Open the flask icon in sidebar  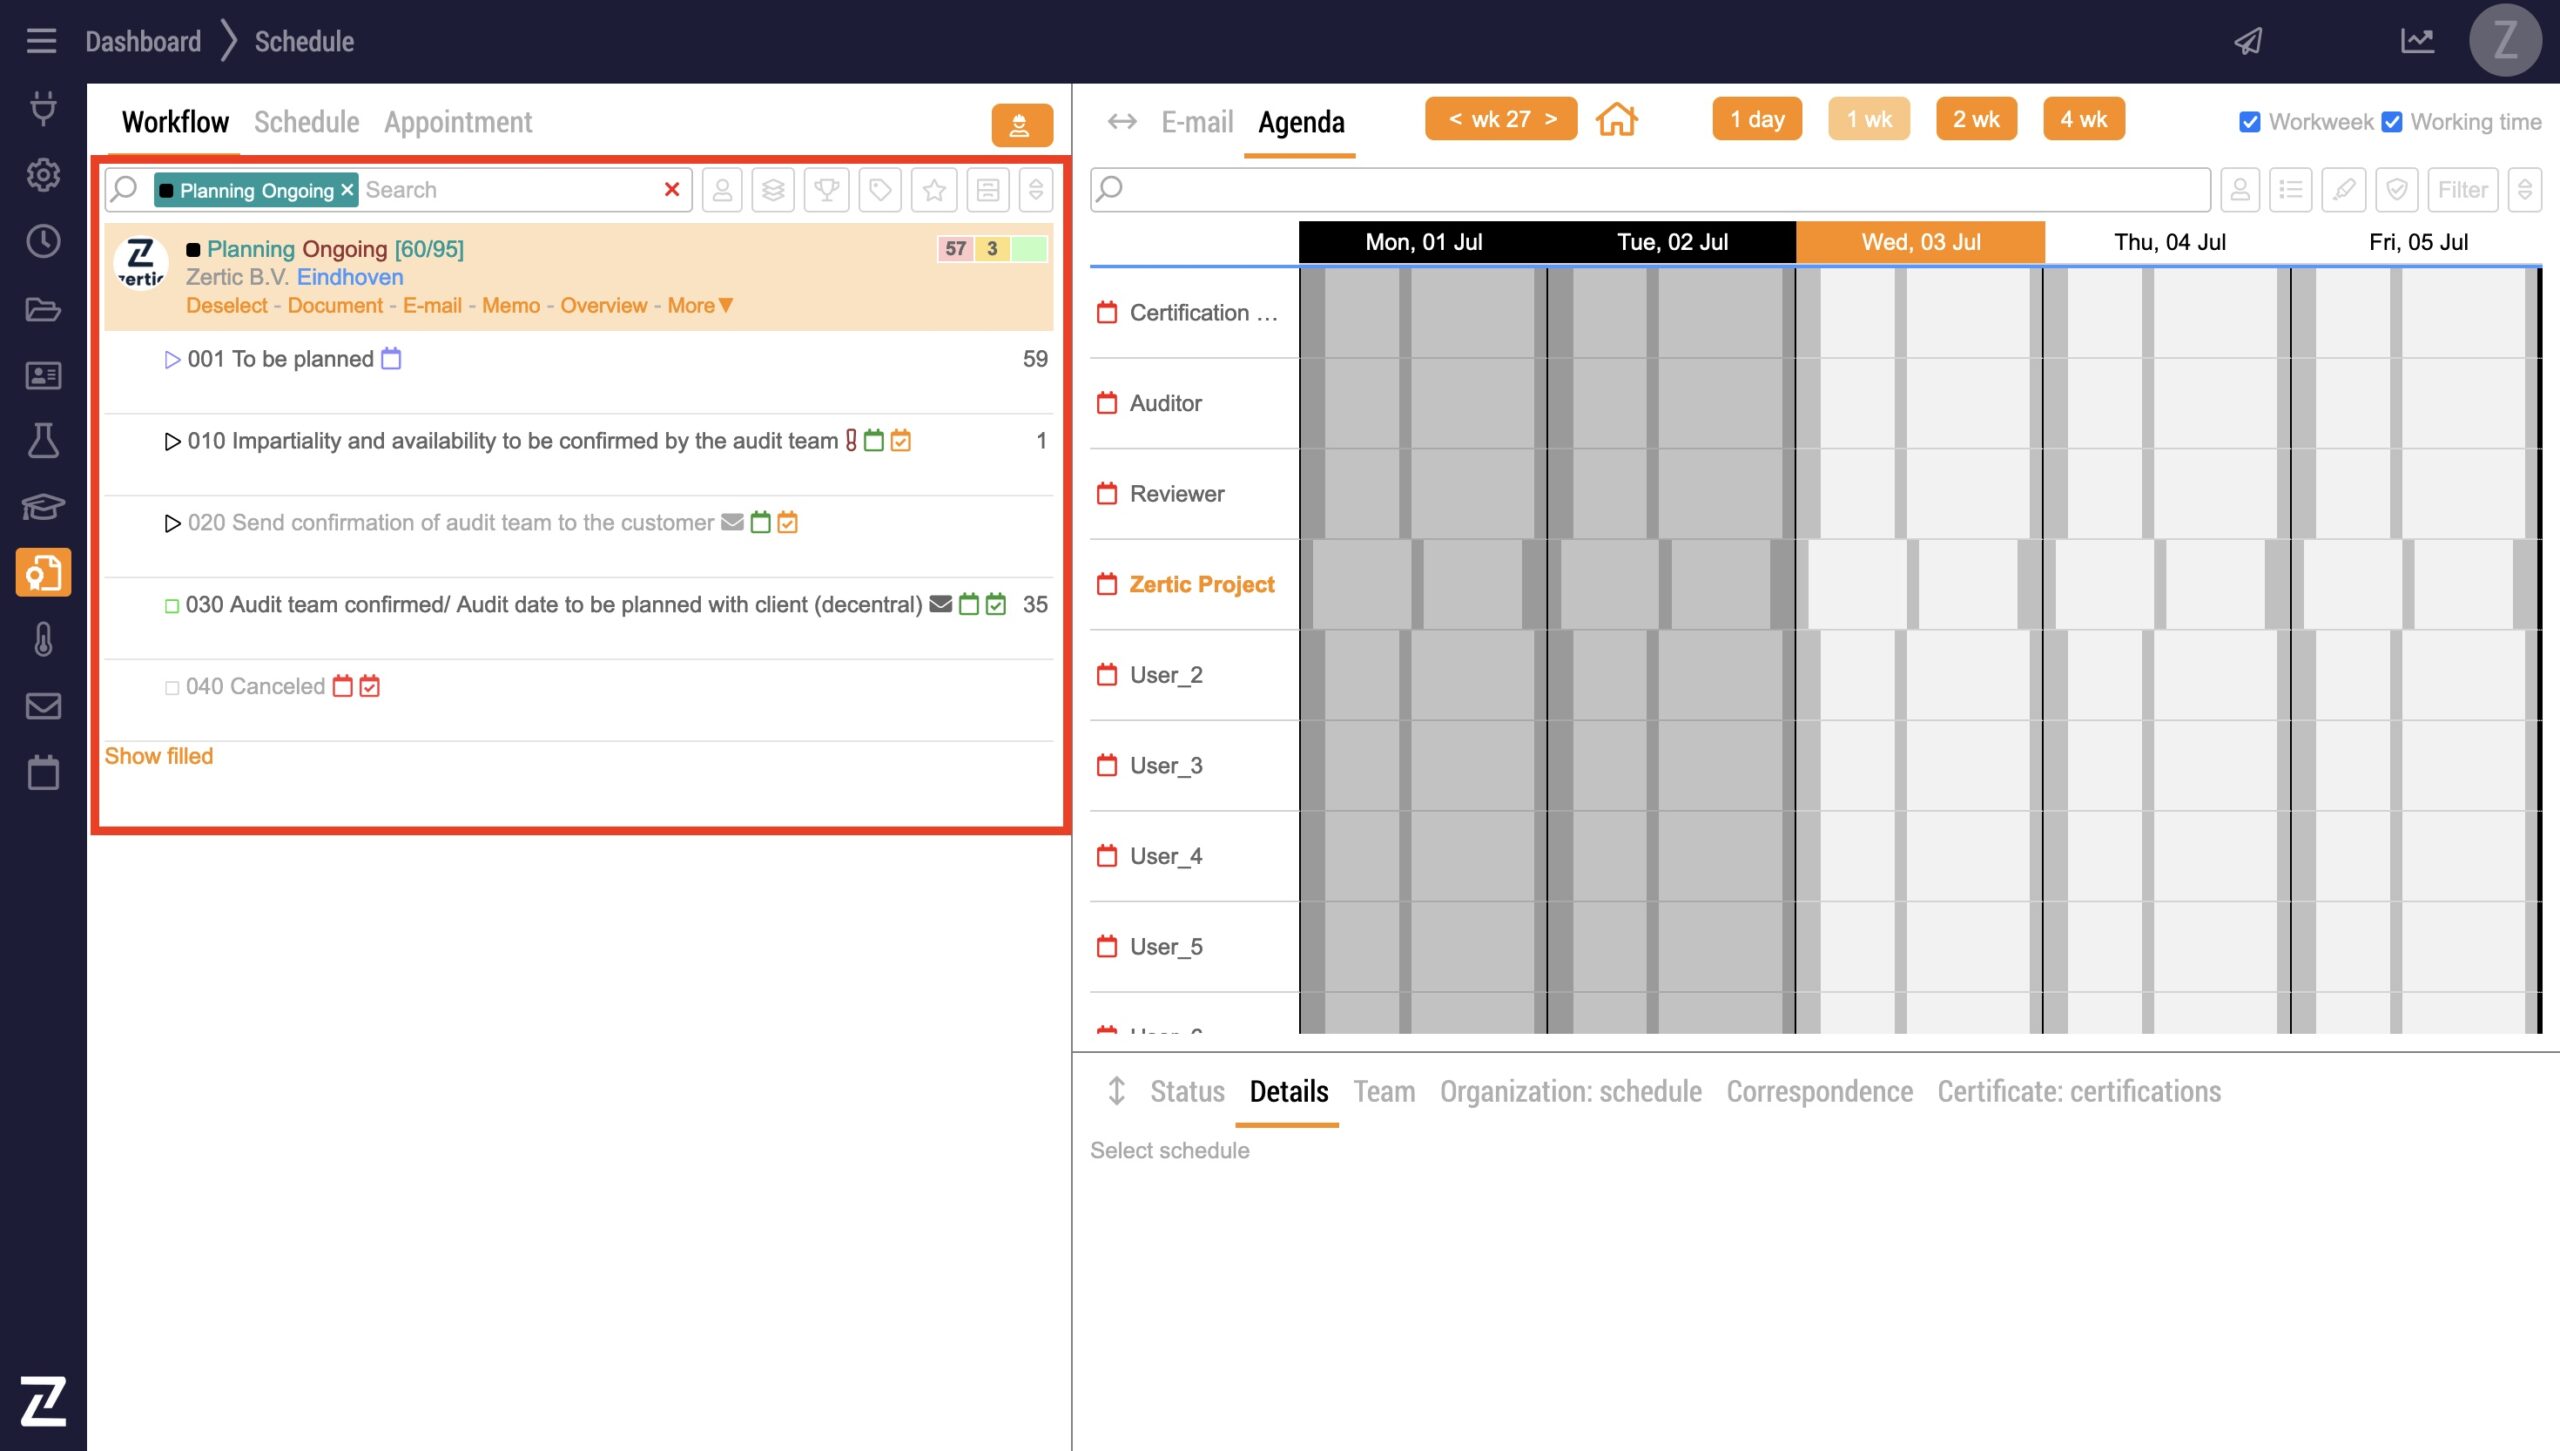click(43, 441)
